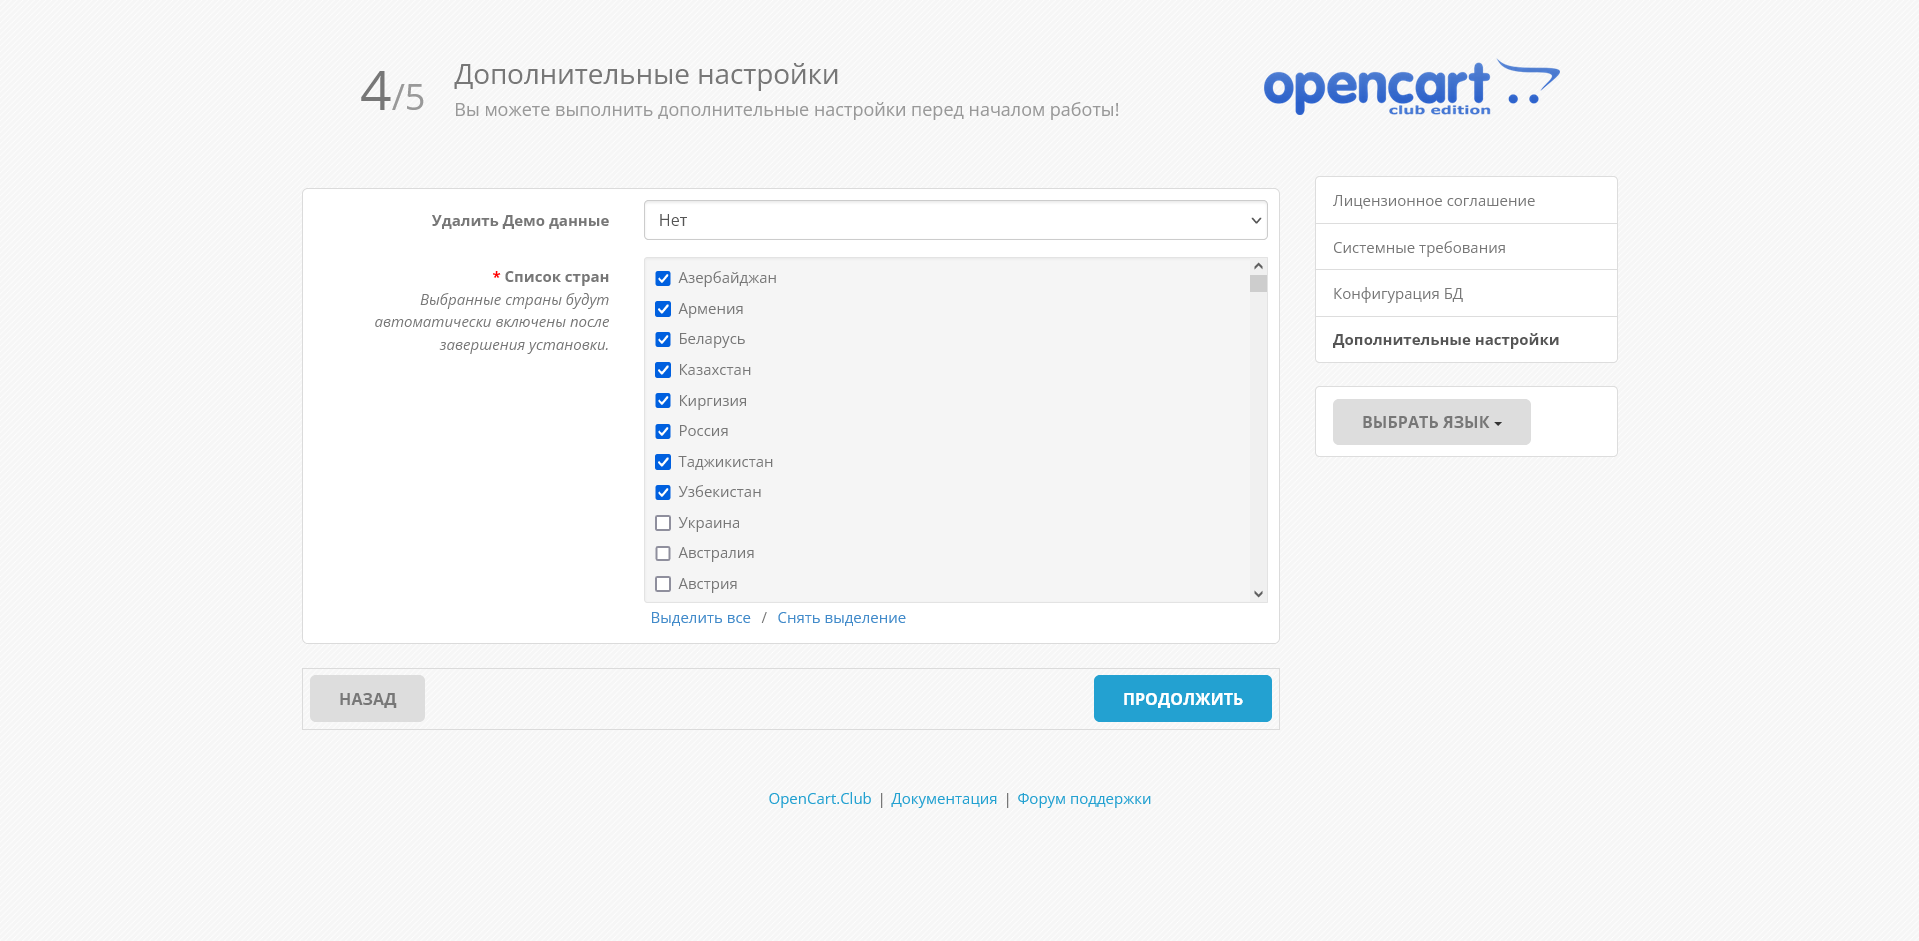
Task: Click the Выделить все link
Action: [x=700, y=617]
